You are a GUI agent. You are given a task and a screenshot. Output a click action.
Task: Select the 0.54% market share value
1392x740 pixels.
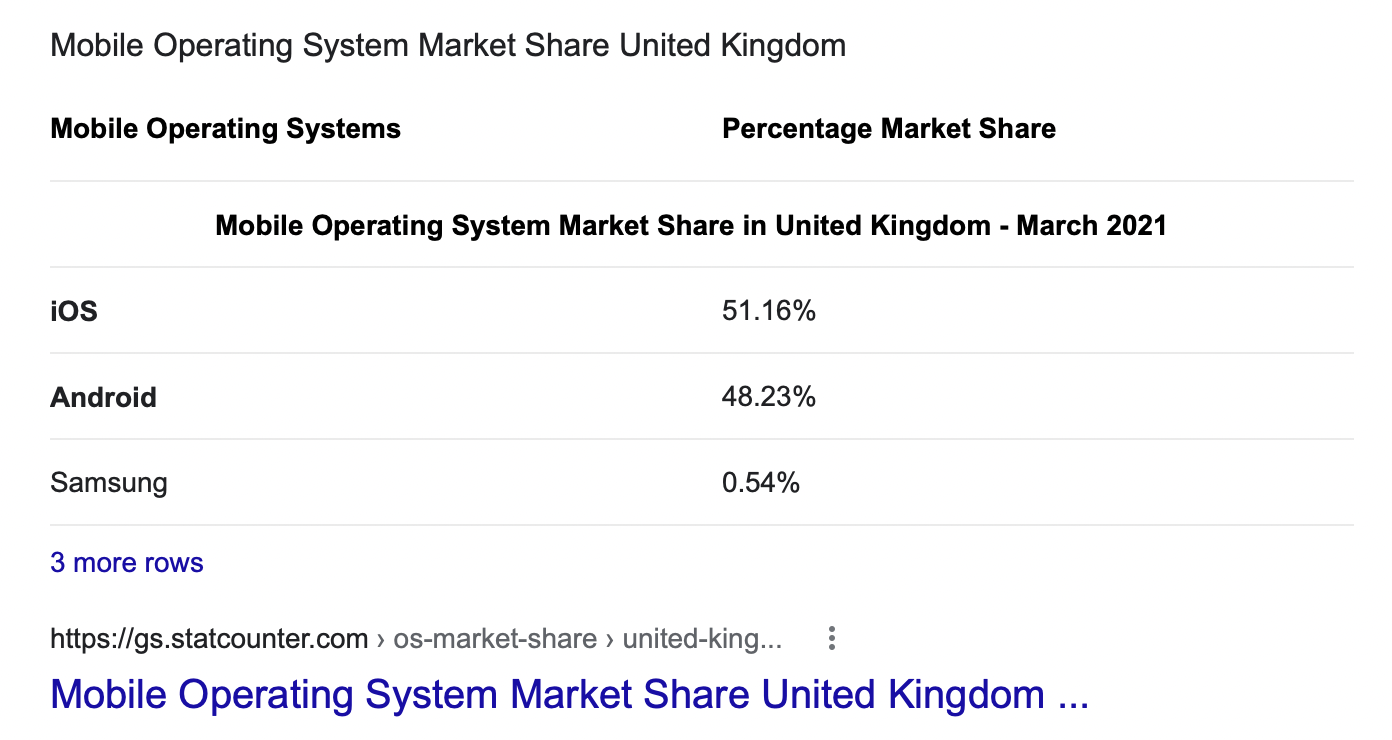pos(760,484)
